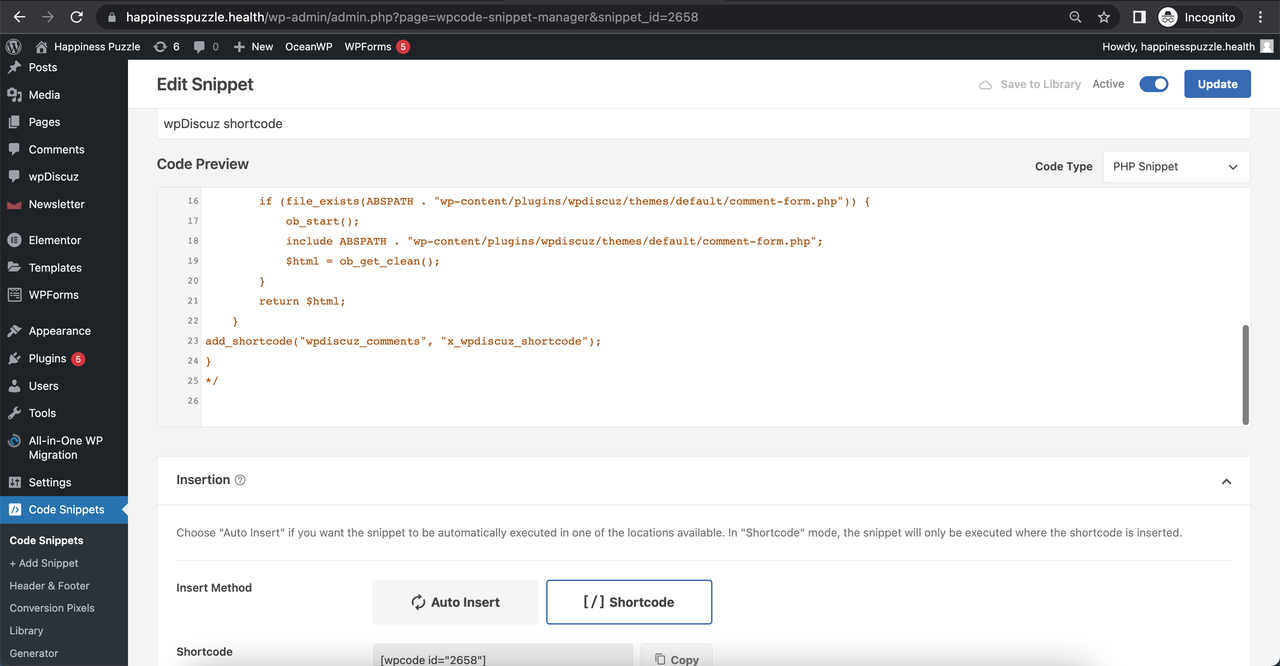This screenshot has height=666, width=1280.
Task: Click the code editor vertical scrollbar
Action: (1245, 375)
